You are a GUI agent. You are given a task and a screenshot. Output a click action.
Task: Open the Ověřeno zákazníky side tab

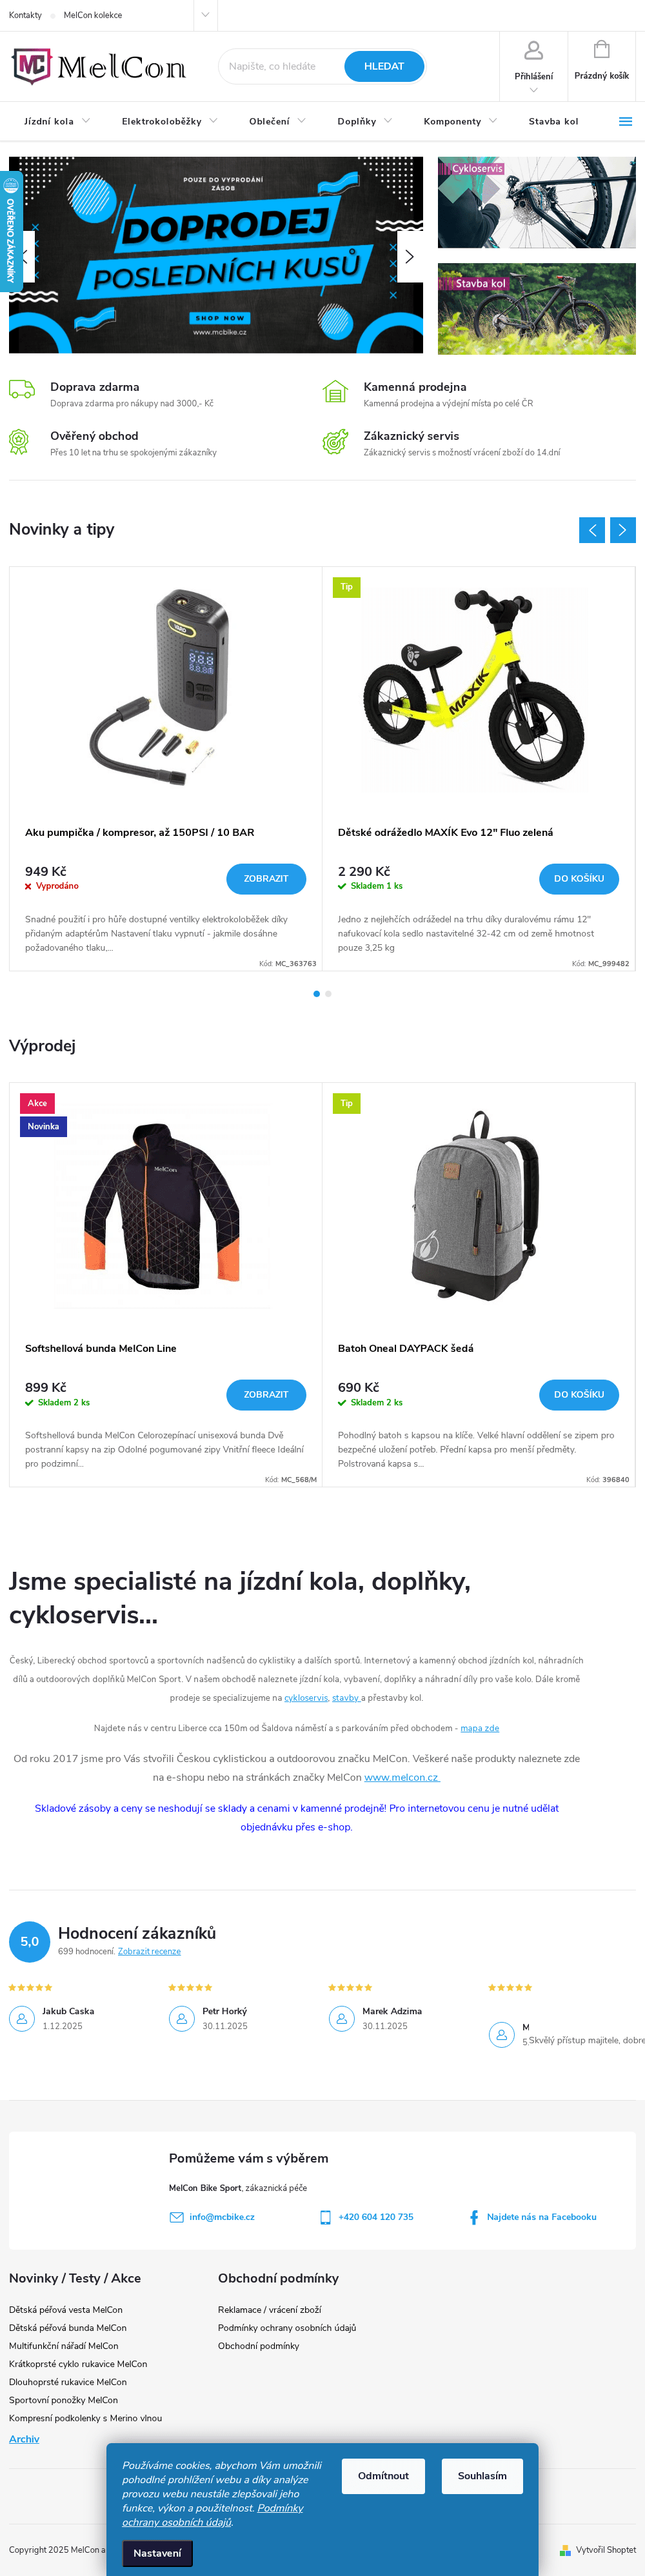11,229
